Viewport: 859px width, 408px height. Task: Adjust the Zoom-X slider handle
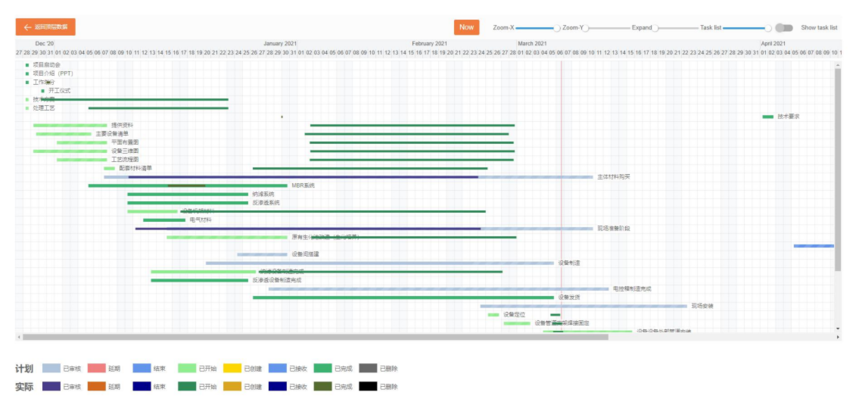pyautogui.click(x=558, y=28)
